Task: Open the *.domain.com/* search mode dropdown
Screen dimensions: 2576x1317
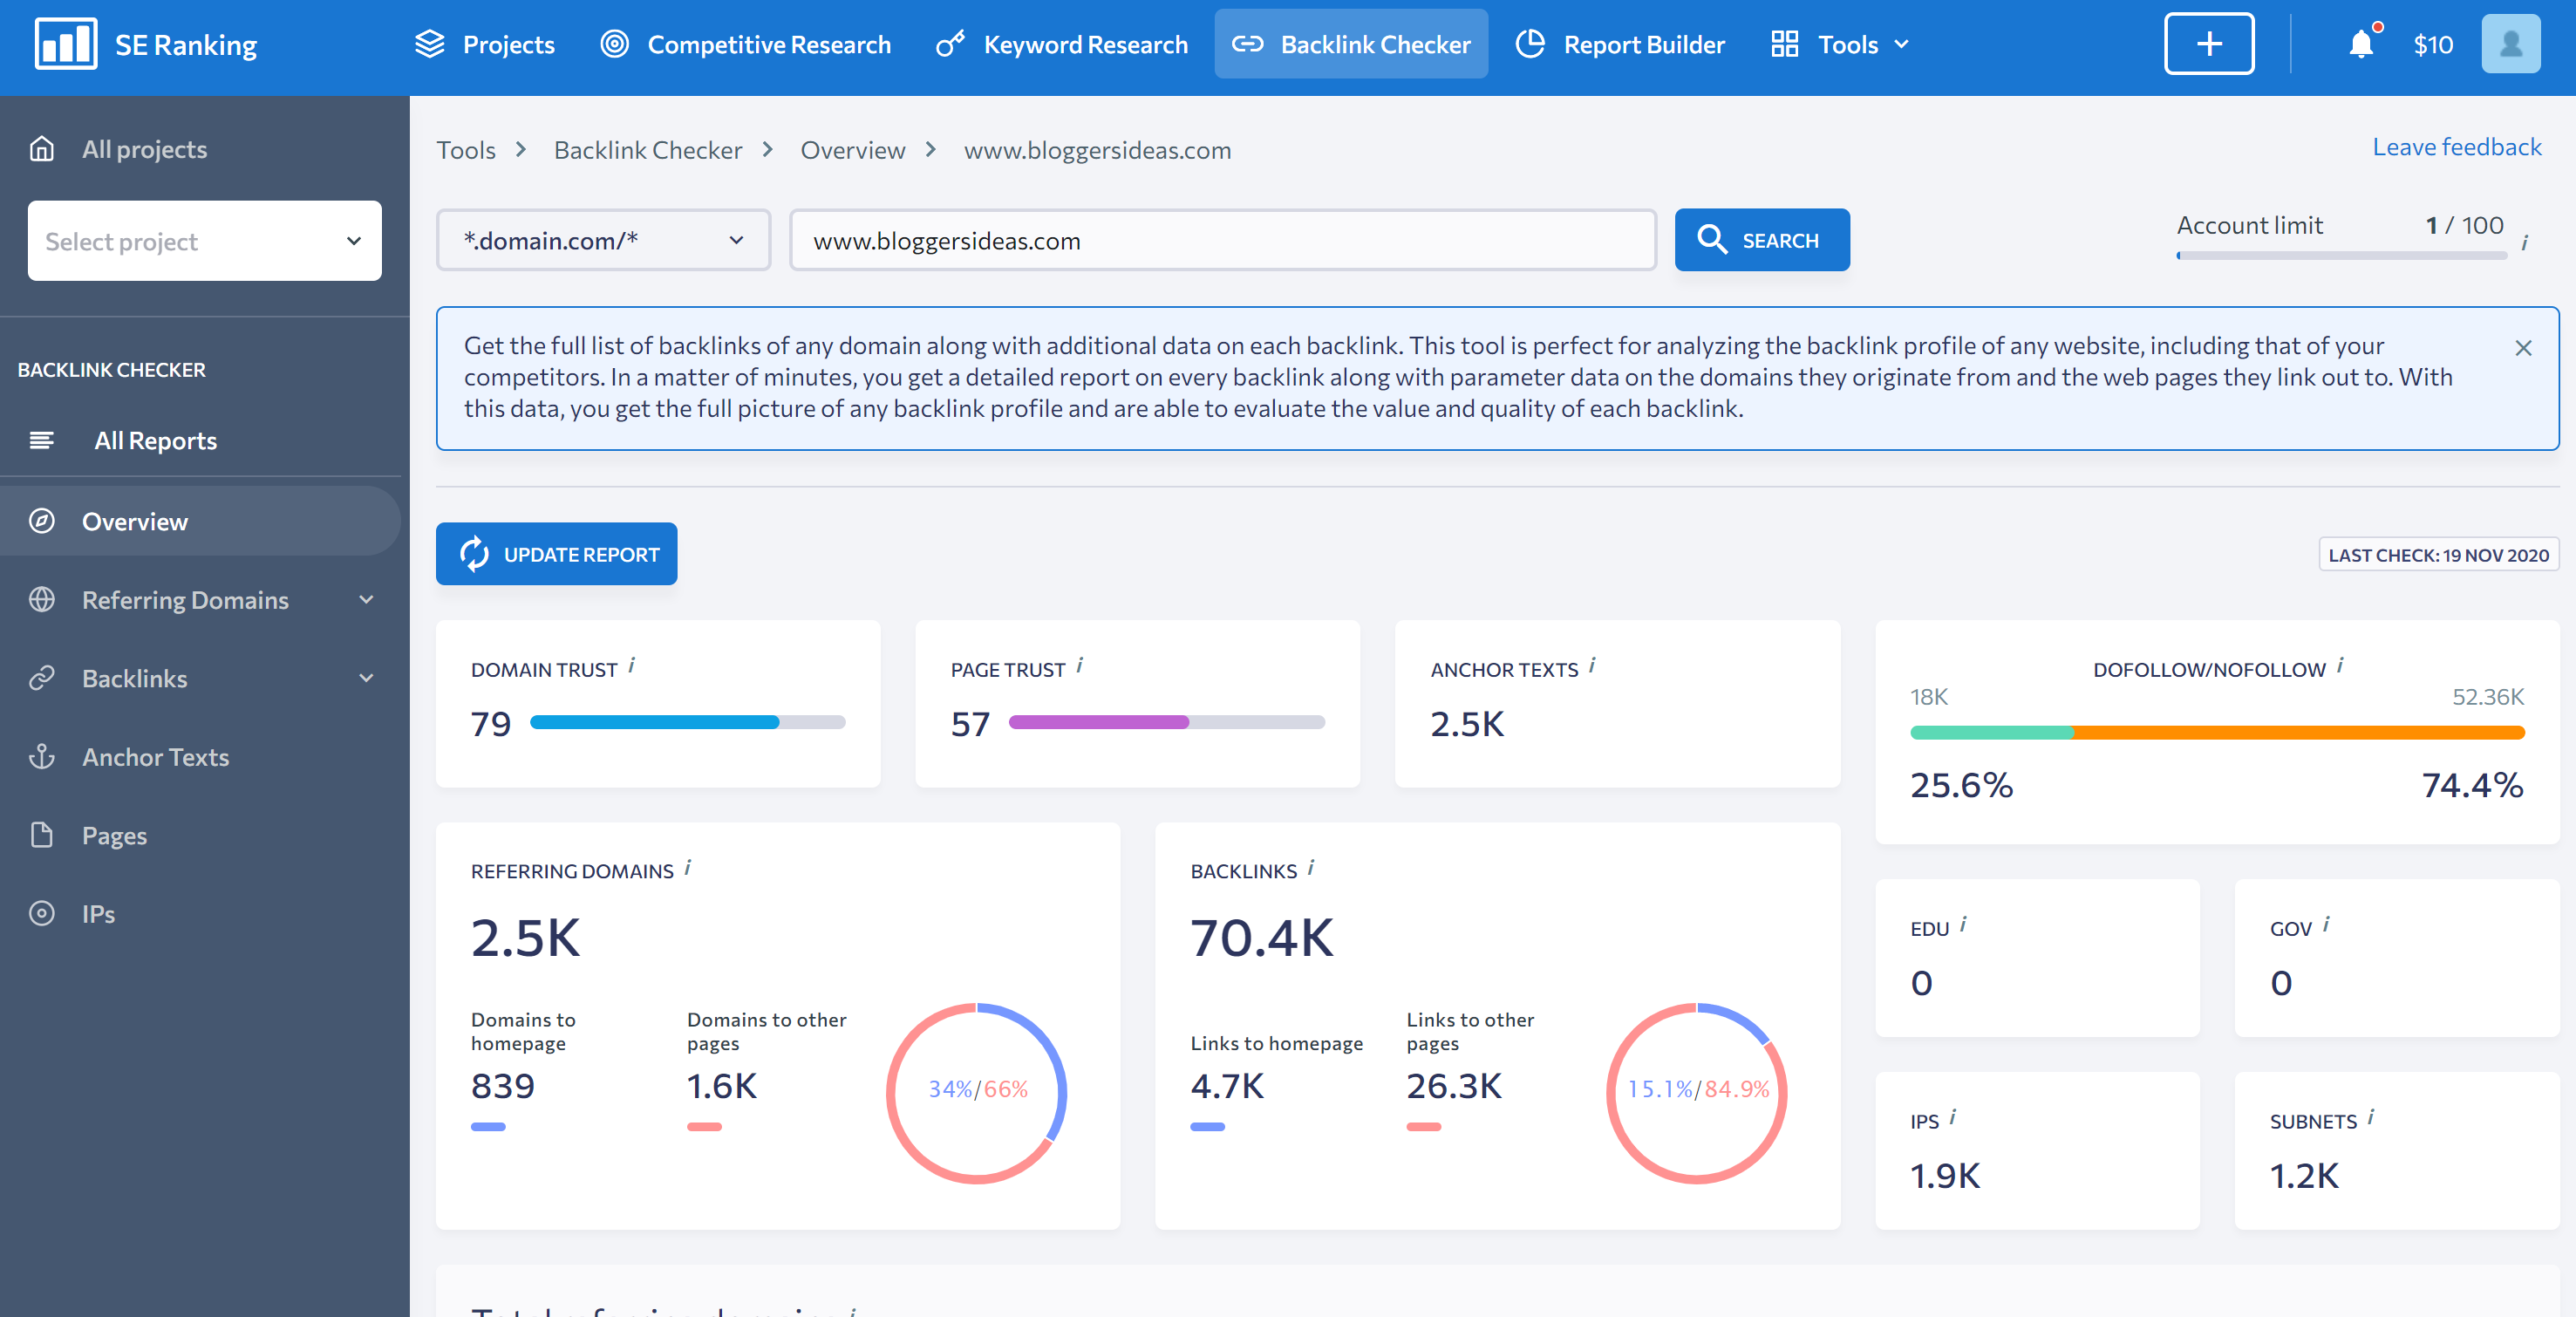Action: point(602,240)
